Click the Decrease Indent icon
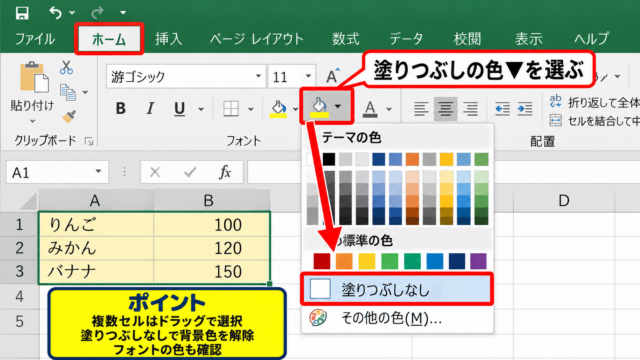The width and height of the screenshot is (640, 360). point(502,109)
